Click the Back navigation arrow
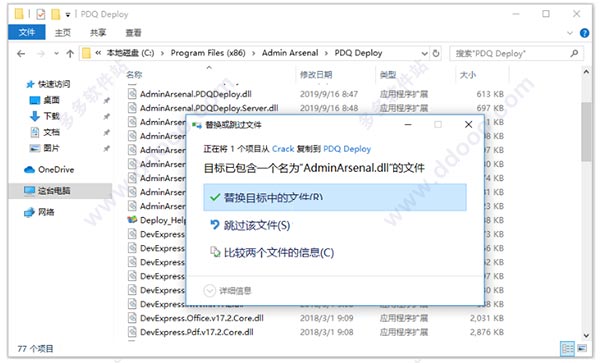This screenshot has width=600, height=363. click(x=21, y=54)
